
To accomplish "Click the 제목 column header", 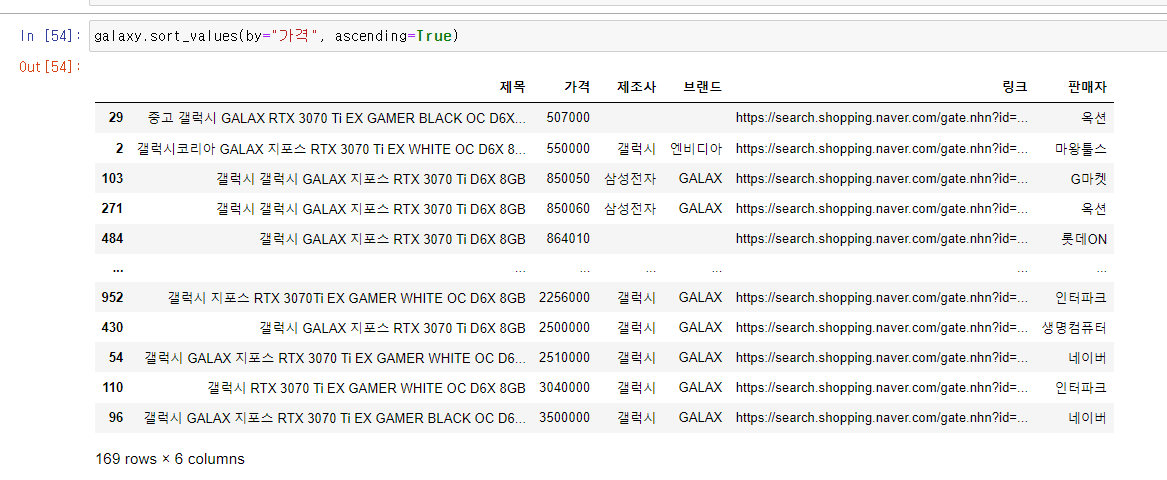I will 512,87.
